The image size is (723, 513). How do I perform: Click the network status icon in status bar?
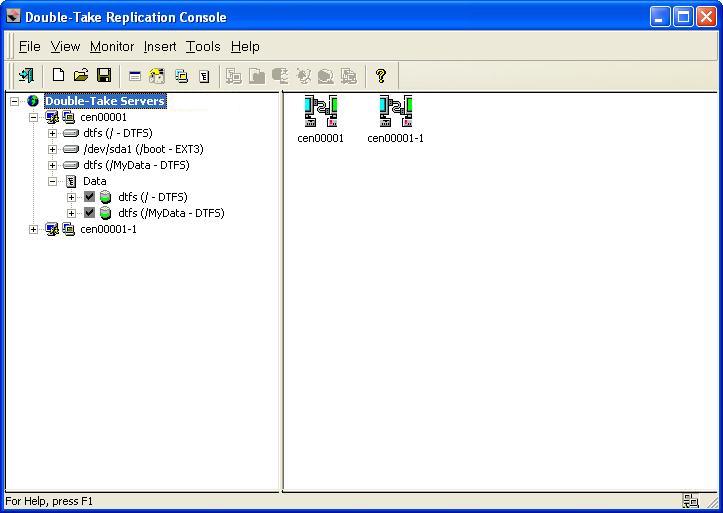coord(690,501)
